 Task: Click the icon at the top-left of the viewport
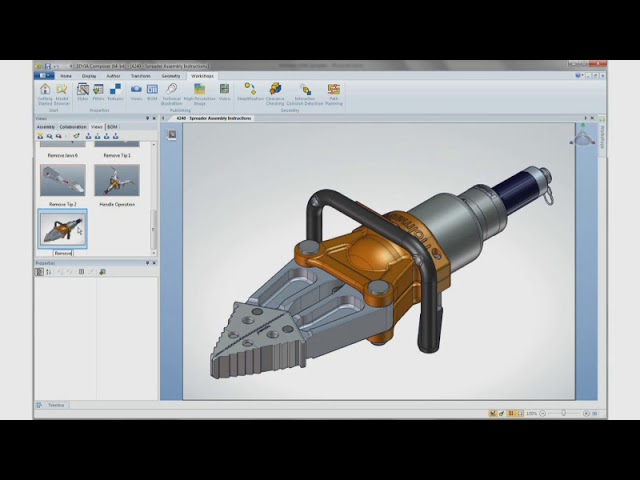pyautogui.click(x=172, y=135)
